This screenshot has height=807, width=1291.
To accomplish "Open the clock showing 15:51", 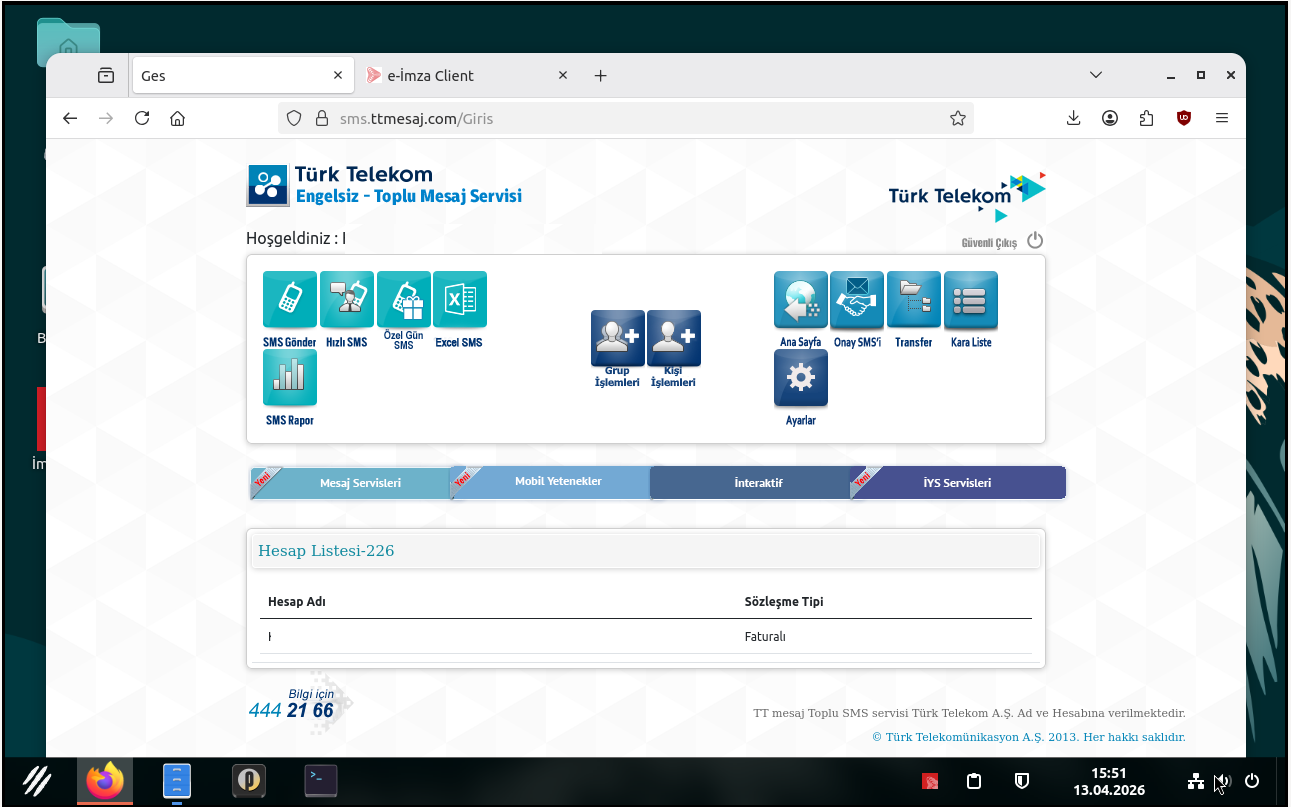I will (1108, 781).
